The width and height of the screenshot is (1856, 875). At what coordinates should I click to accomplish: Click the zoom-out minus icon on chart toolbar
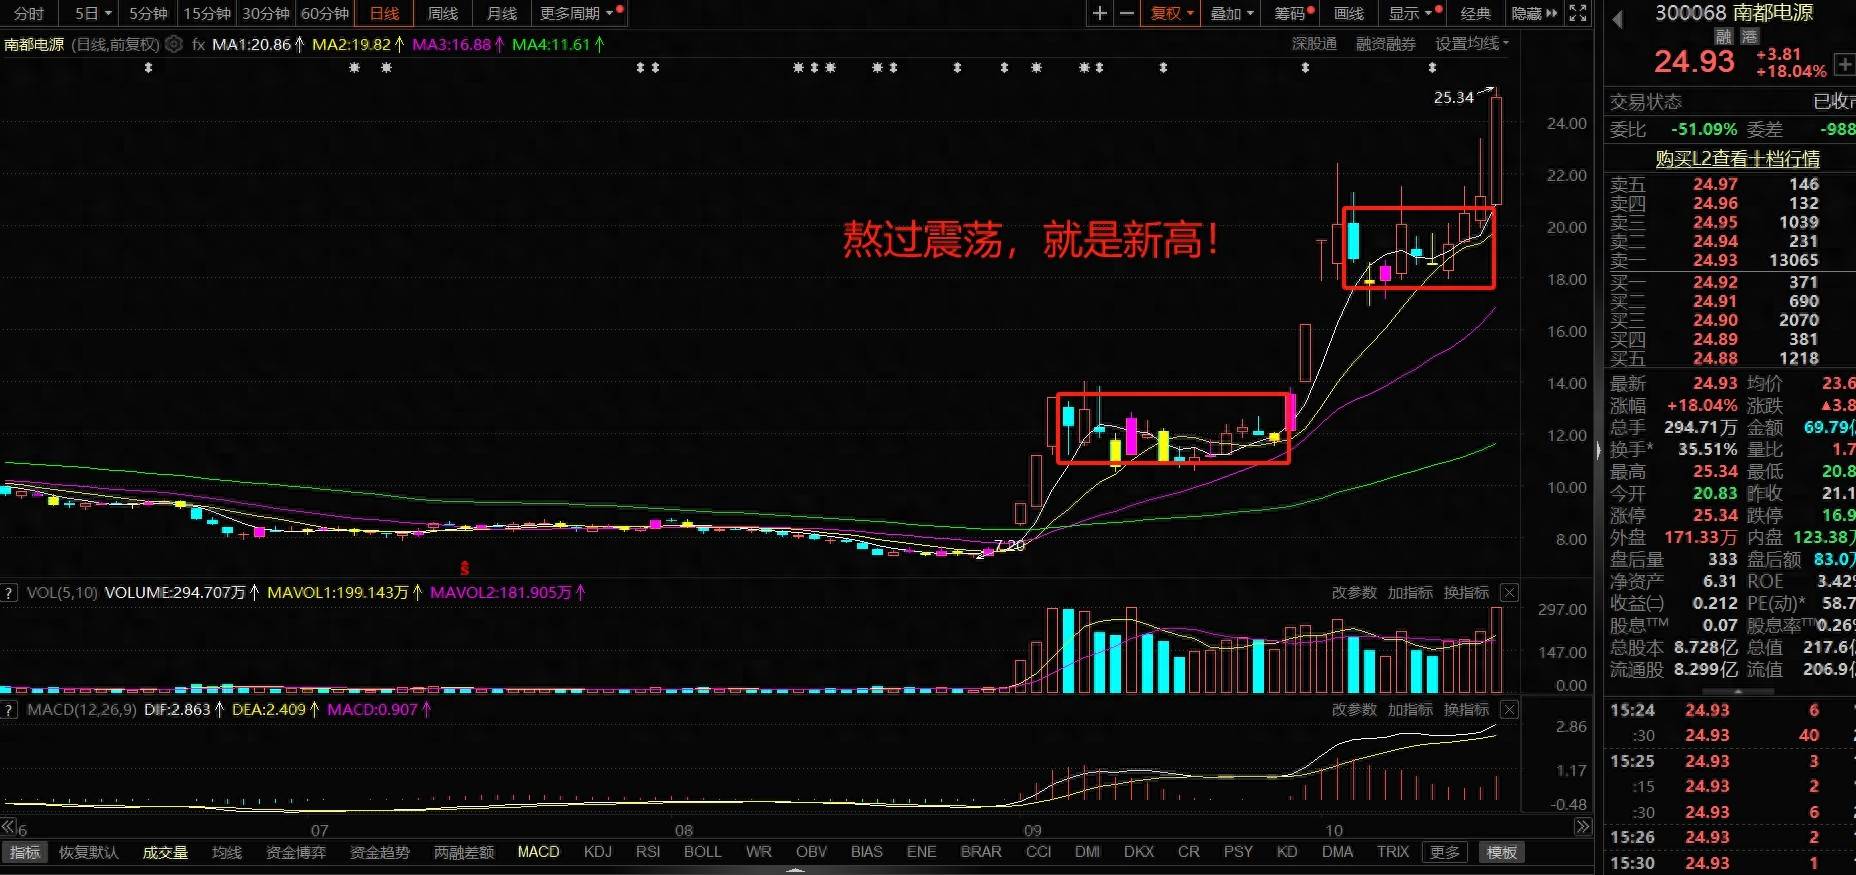point(1127,13)
